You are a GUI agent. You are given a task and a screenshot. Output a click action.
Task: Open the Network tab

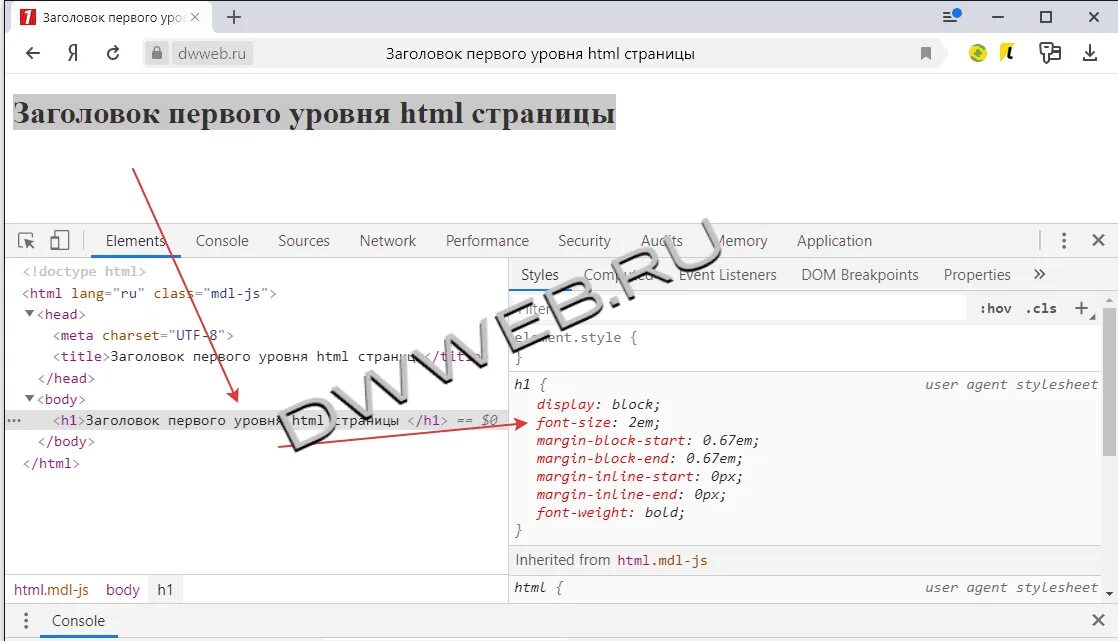(387, 241)
